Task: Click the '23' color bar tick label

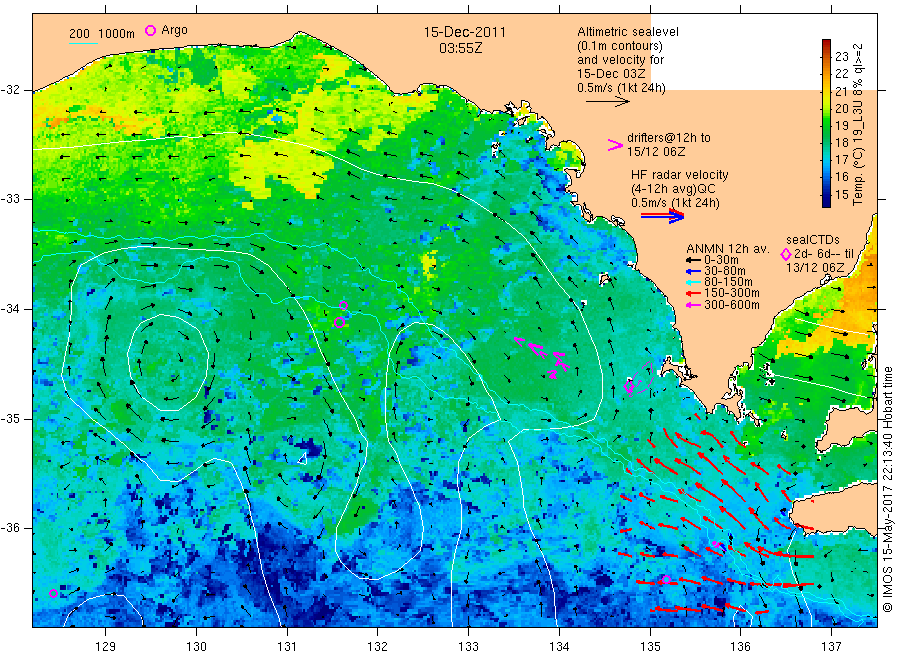Action: [841, 56]
